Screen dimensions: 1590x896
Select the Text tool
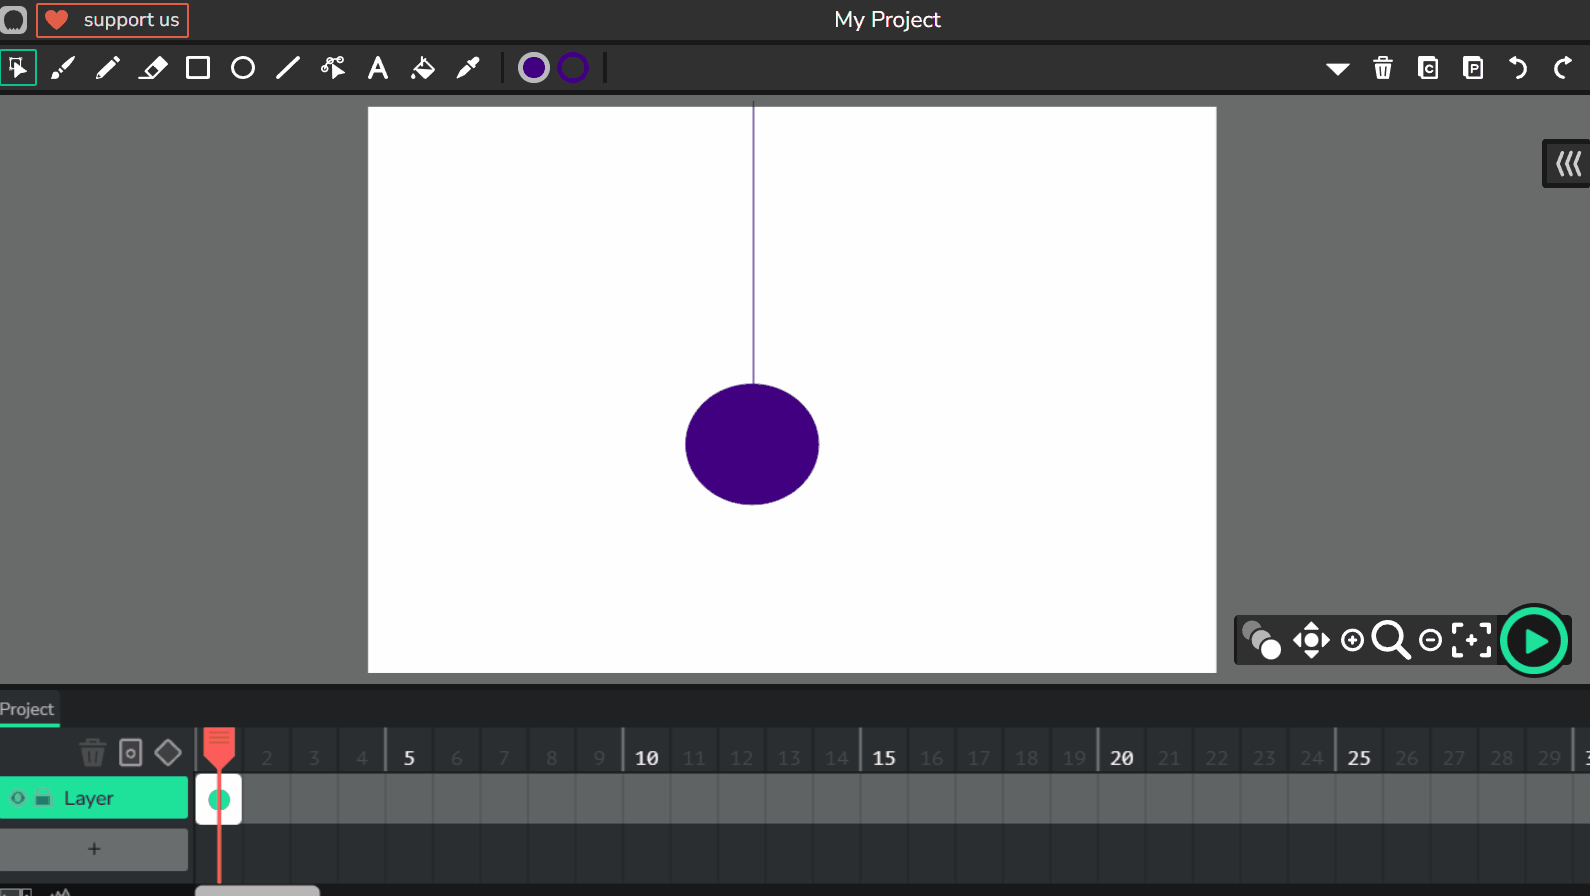click(378, 68)
